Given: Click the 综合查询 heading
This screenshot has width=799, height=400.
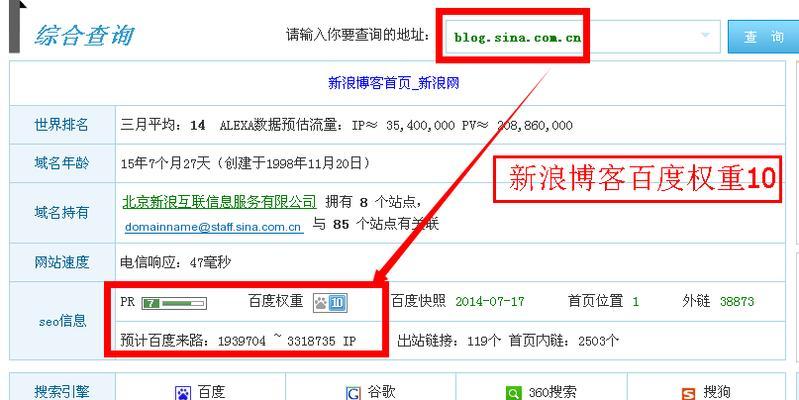Looking at the screenshot, I should pos(84,36).
